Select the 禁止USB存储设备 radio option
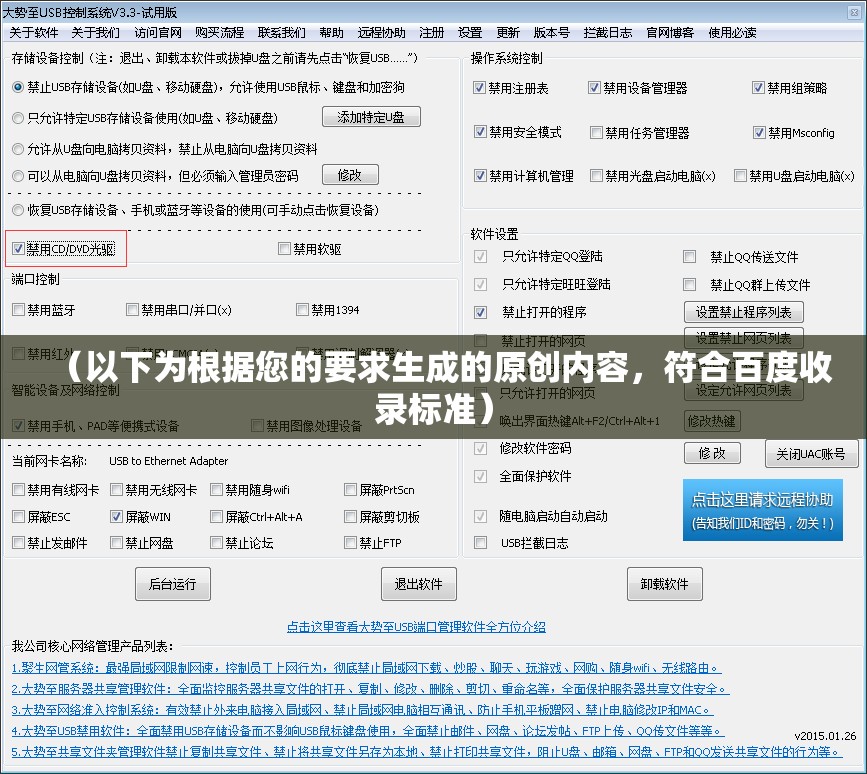This screenshot has width=867, height=774. (x=17, y=89)
